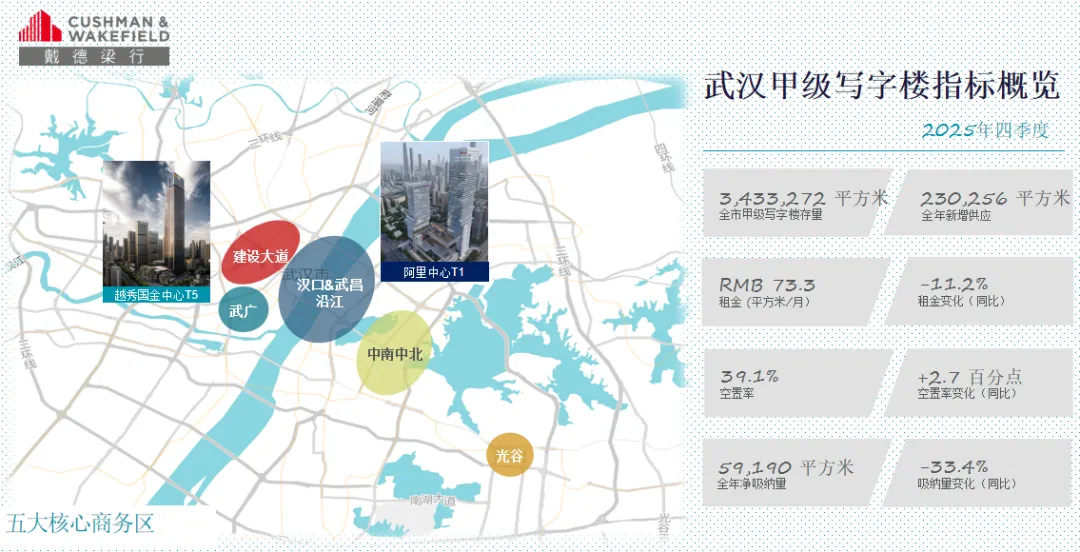Image resolution: width=1080 pixels, height=552 pixels.
Task: Click the 武汉甲级写字楼指标概览 heading
Action: coord(882,86)
